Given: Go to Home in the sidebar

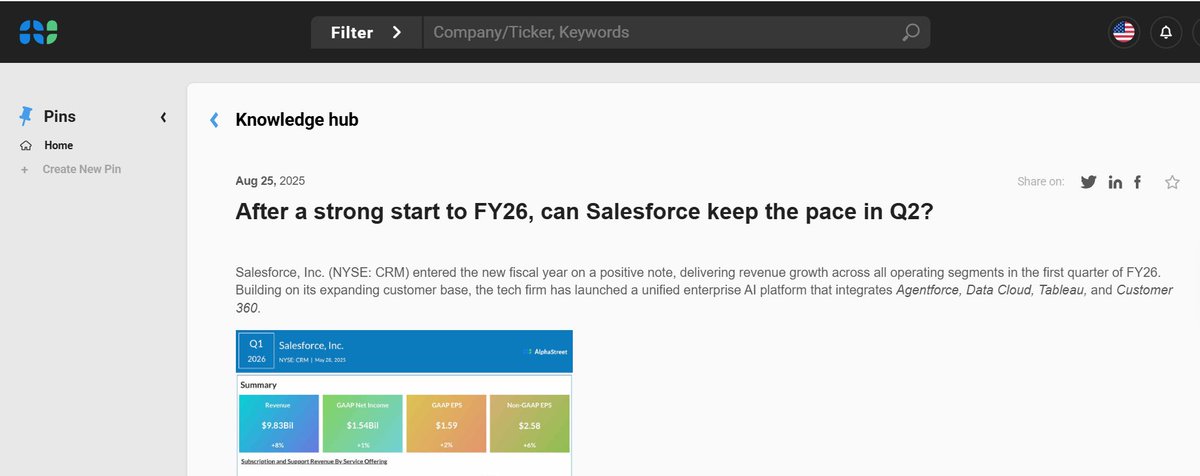Looking at the screenshot, I should [x=58, y=146].
